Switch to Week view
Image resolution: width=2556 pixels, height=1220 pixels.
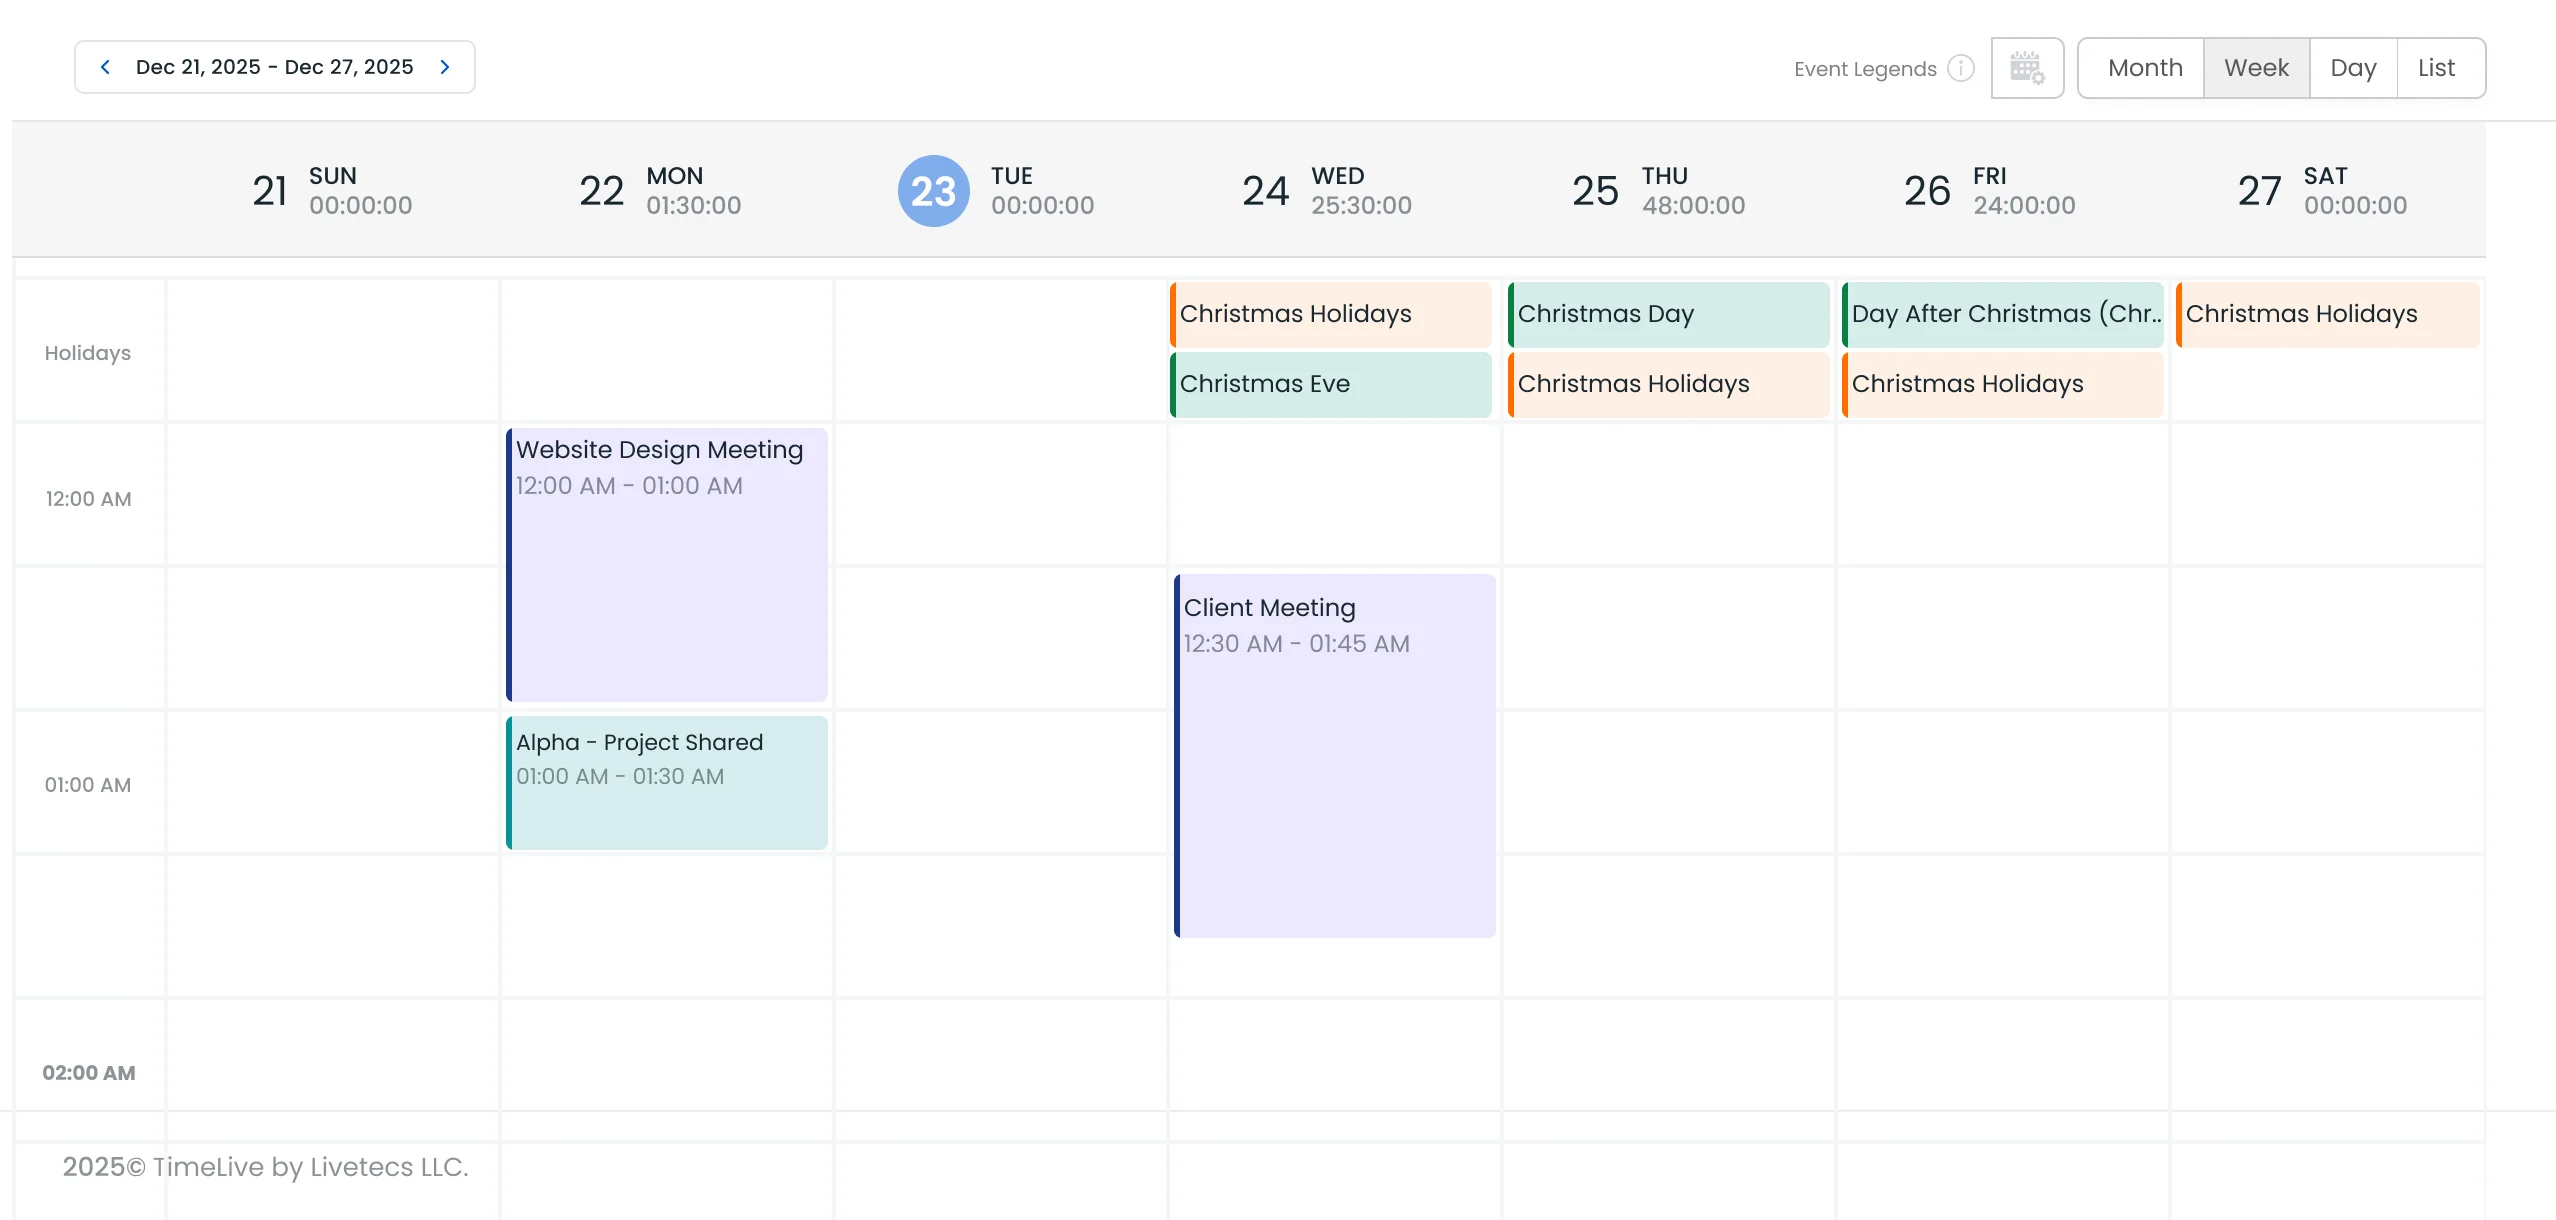coord(2256,68)
